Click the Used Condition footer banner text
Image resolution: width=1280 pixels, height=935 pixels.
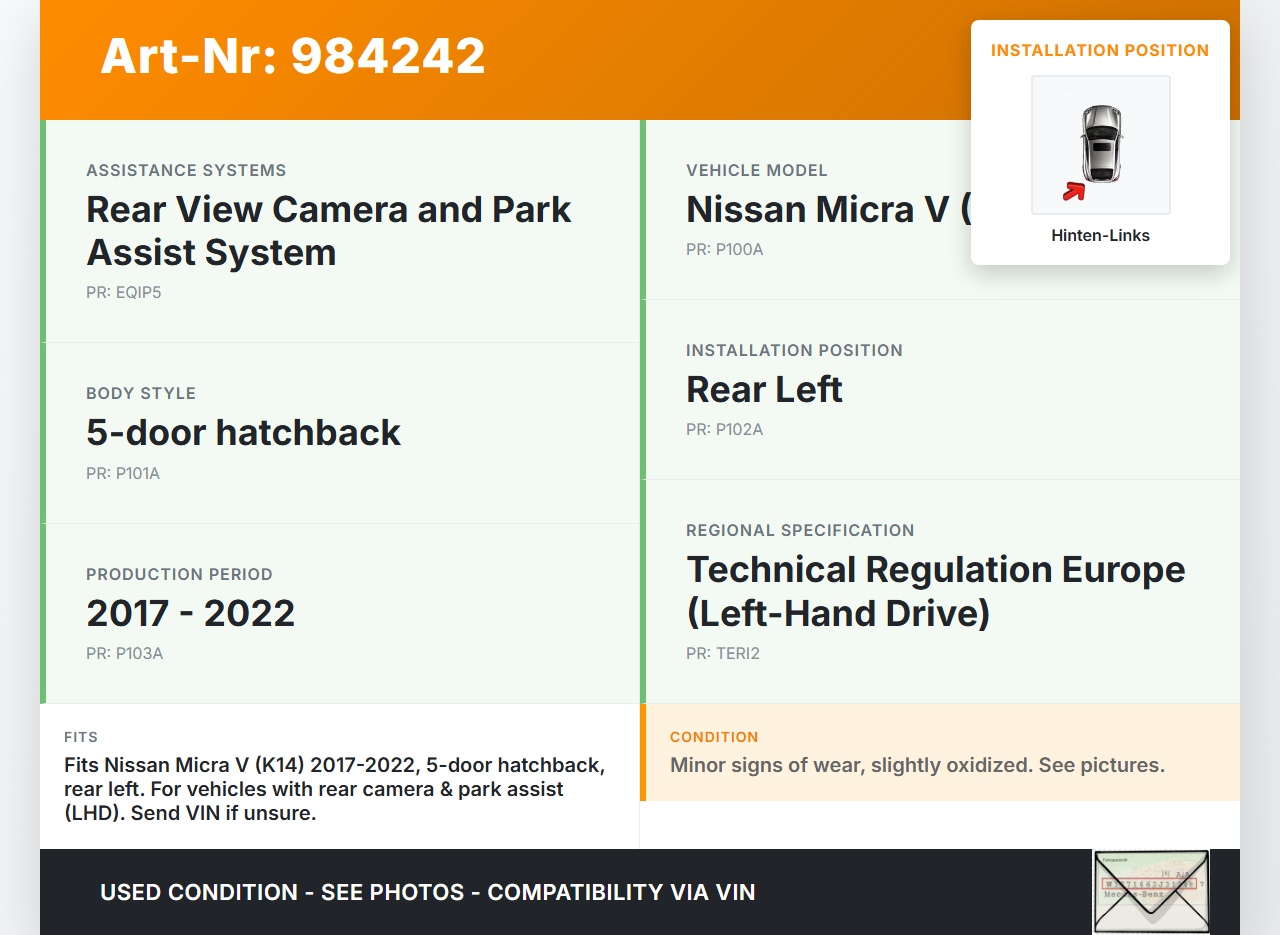[427, 892]
